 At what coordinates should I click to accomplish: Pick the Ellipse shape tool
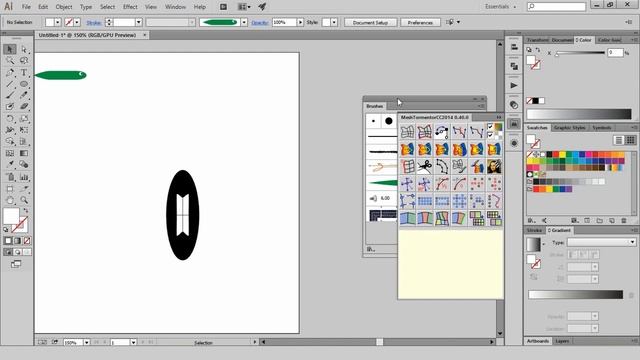coord(24,84)
